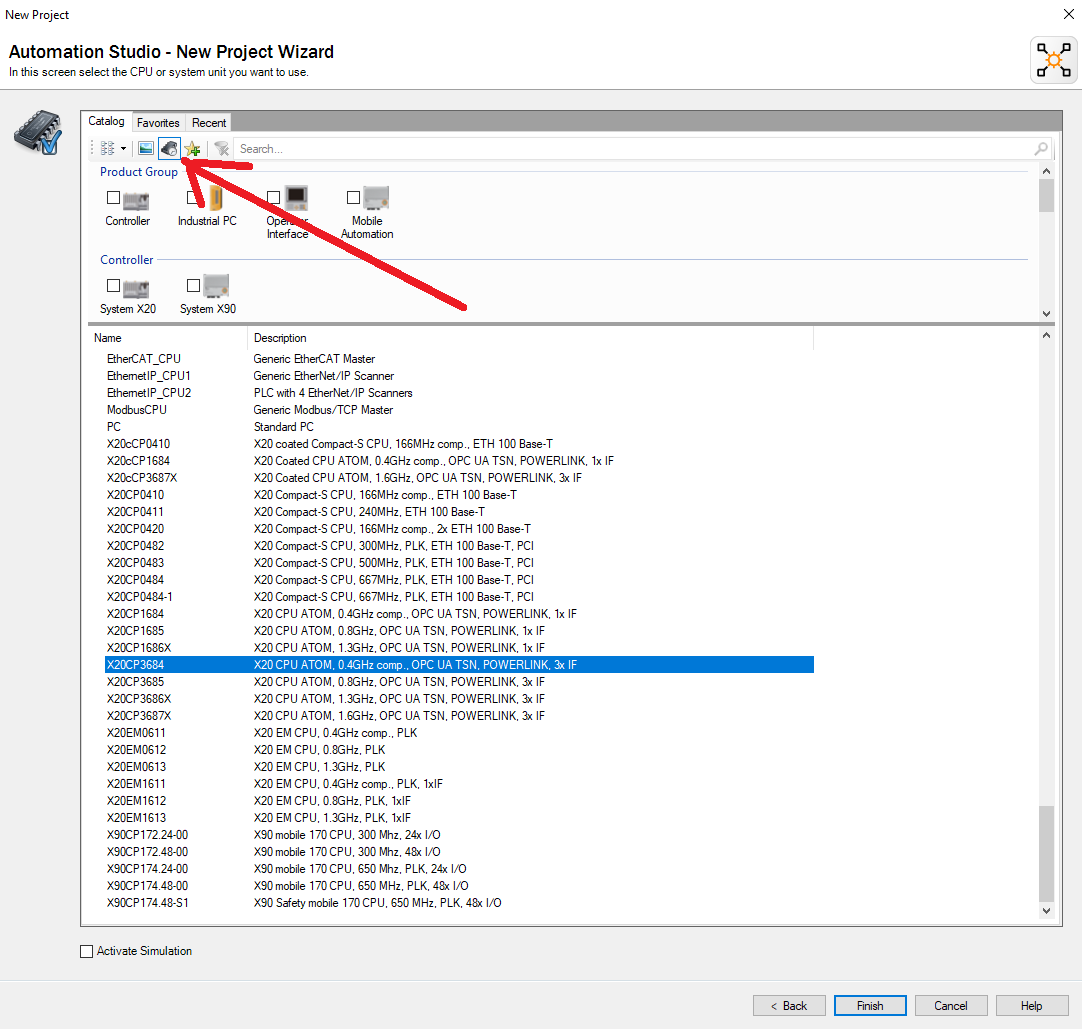Select the X90CP174.48-00 row
Image resolution: width=1082 pixels, height=1029 pixels.
click(460, 885)
